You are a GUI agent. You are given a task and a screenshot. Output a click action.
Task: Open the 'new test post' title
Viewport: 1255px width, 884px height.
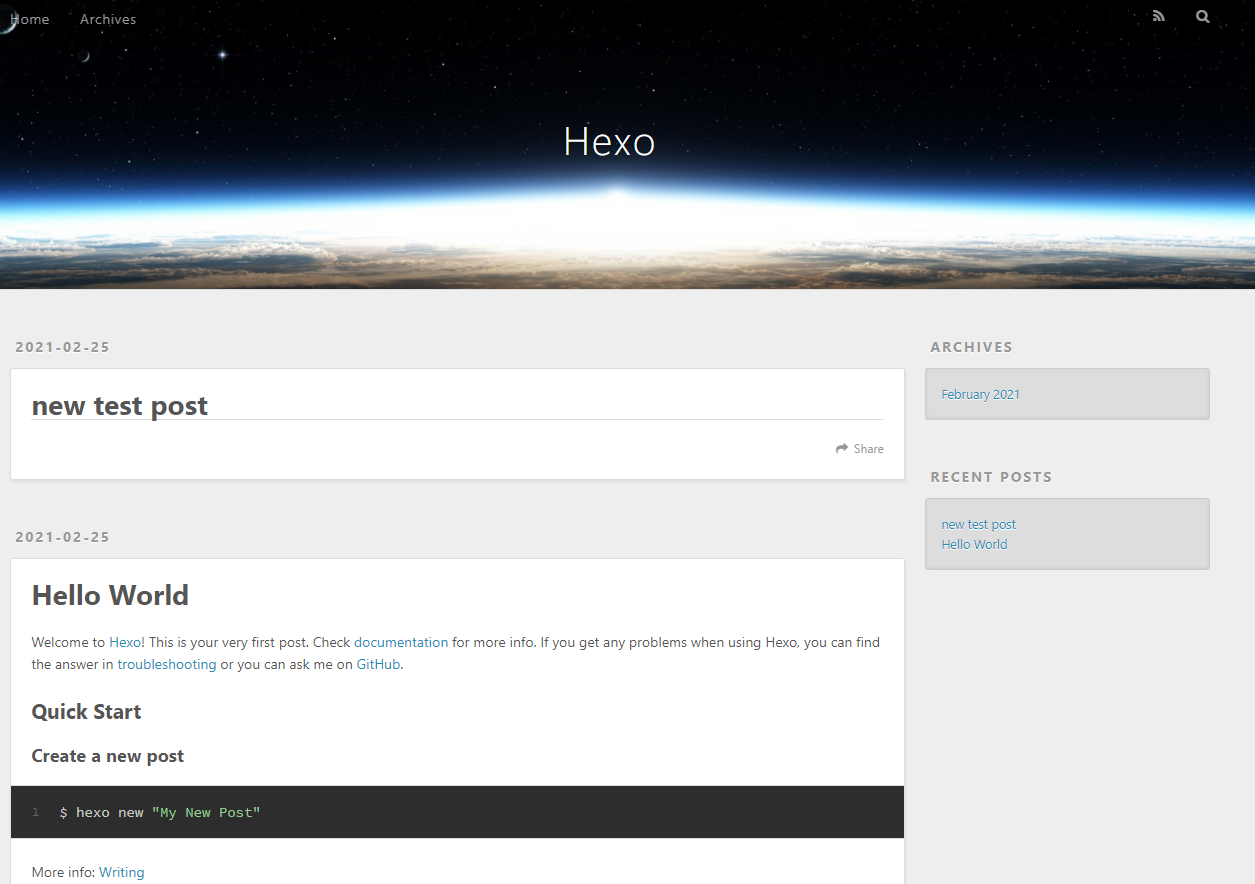(120, 405)
